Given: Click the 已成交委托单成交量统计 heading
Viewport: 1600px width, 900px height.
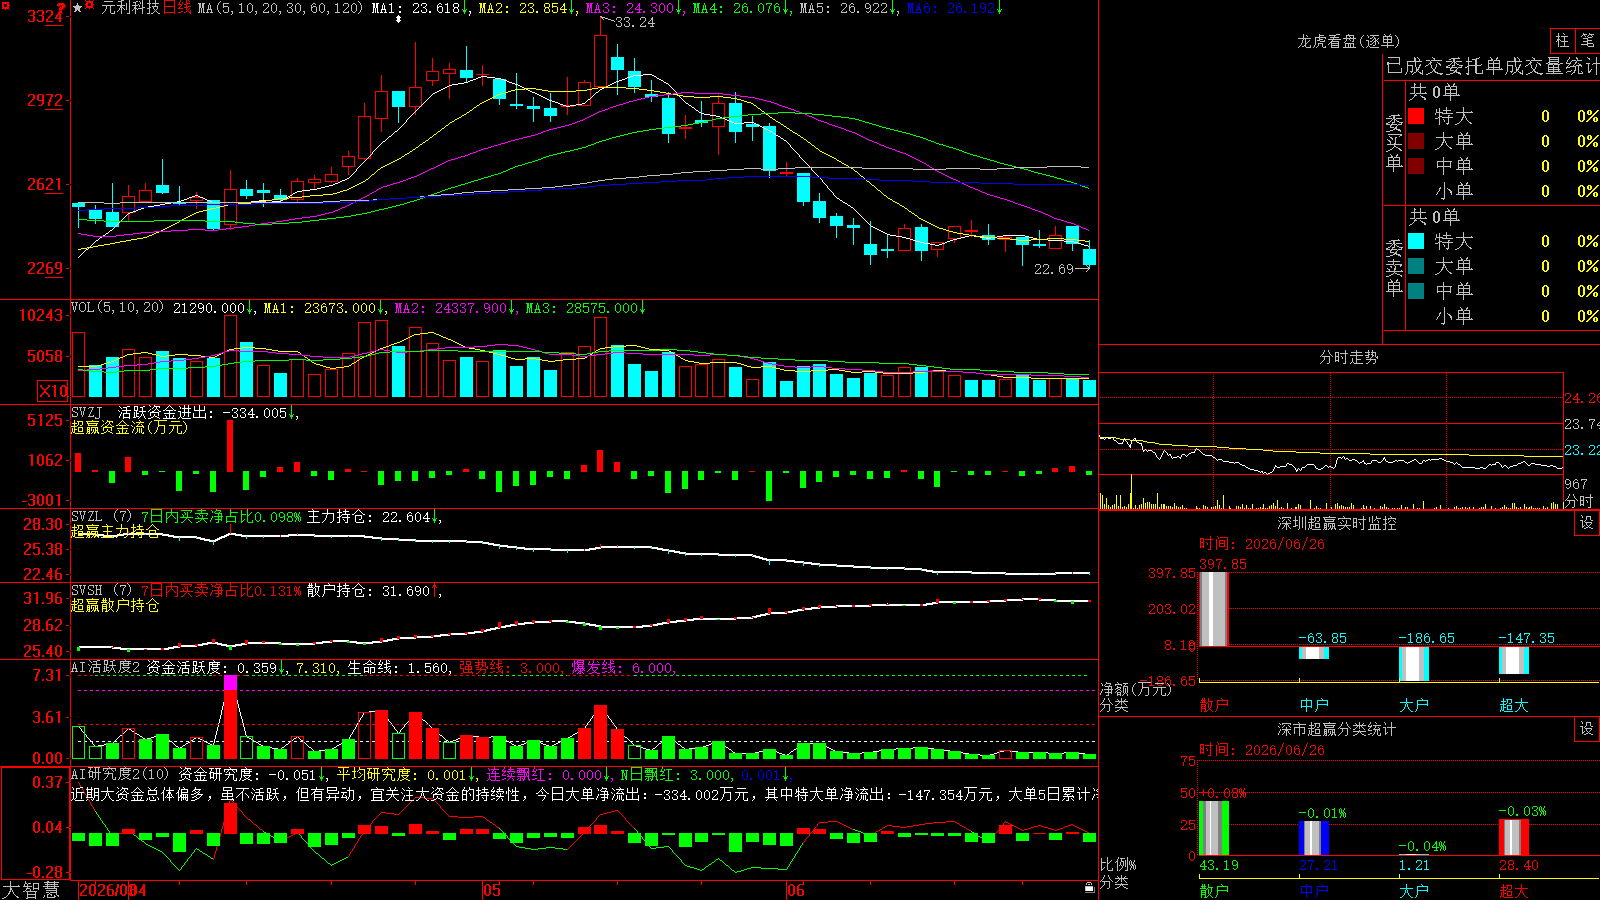Looking at the screenshot, I should [x=1492, y=66].
